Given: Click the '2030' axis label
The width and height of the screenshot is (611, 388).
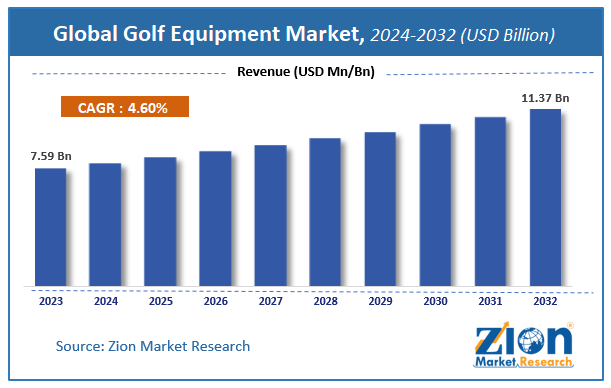Looking at the screenshot, I should point(435,301).
